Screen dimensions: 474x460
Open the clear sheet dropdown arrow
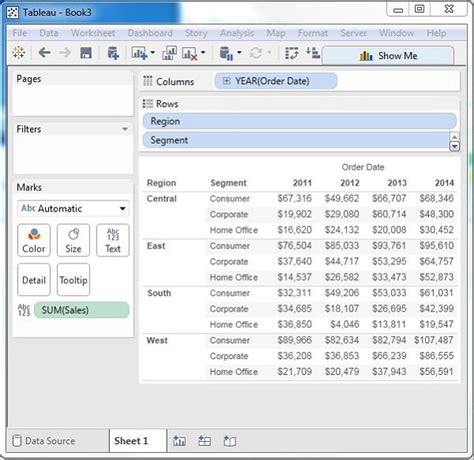[x=203, y=52]
